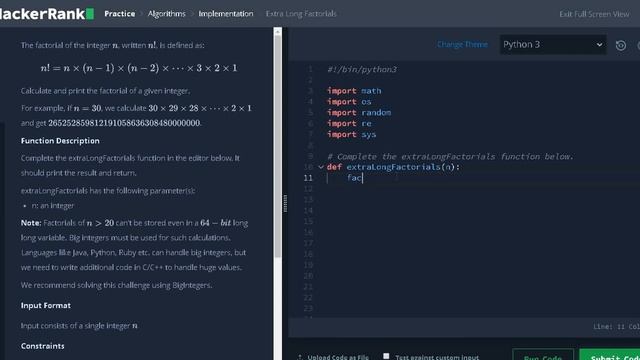Click the HackerRank logo
Screen dimensions: 640x360
47,14
